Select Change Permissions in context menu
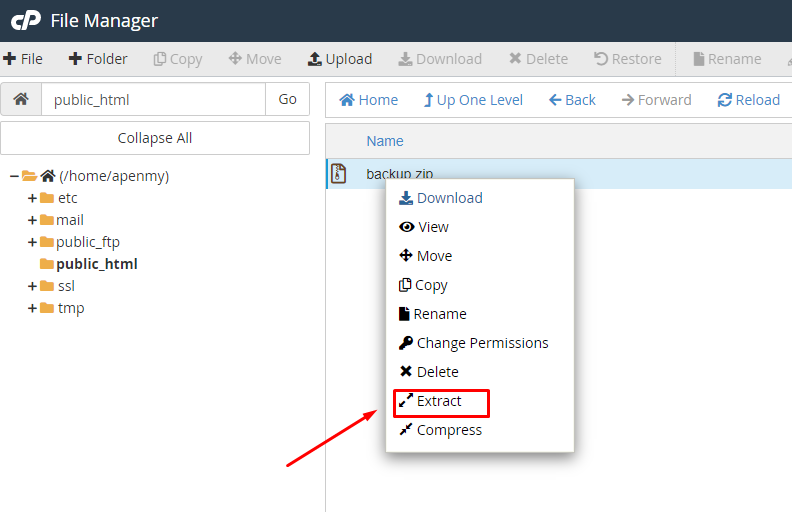Viewport: 792px width, 512px height. click(482, 343)
